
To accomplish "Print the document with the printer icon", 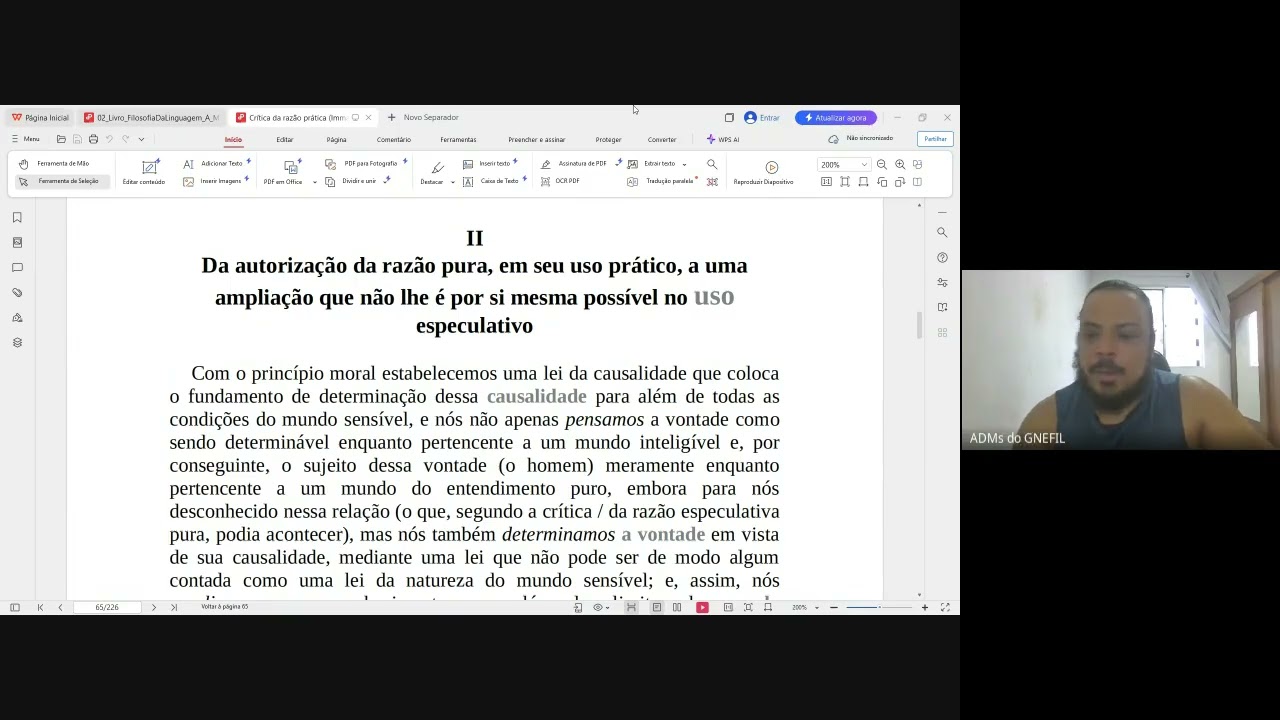I will [x=93, y=139].
